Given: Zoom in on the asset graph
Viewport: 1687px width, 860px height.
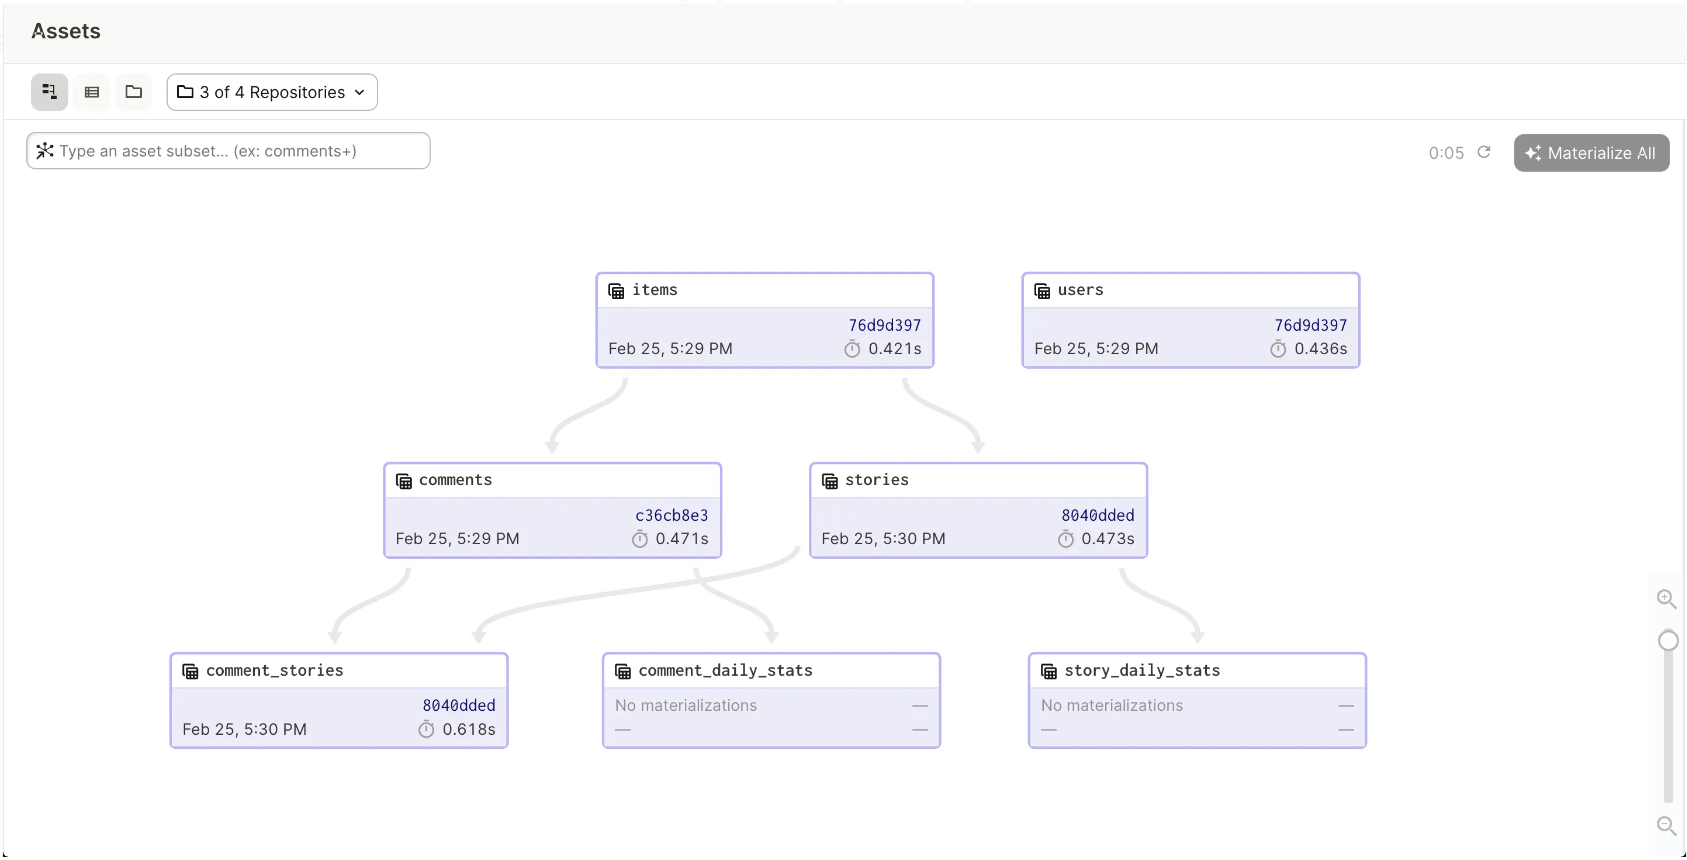Looking at the screenshot, I should [x=1666, y=599].
